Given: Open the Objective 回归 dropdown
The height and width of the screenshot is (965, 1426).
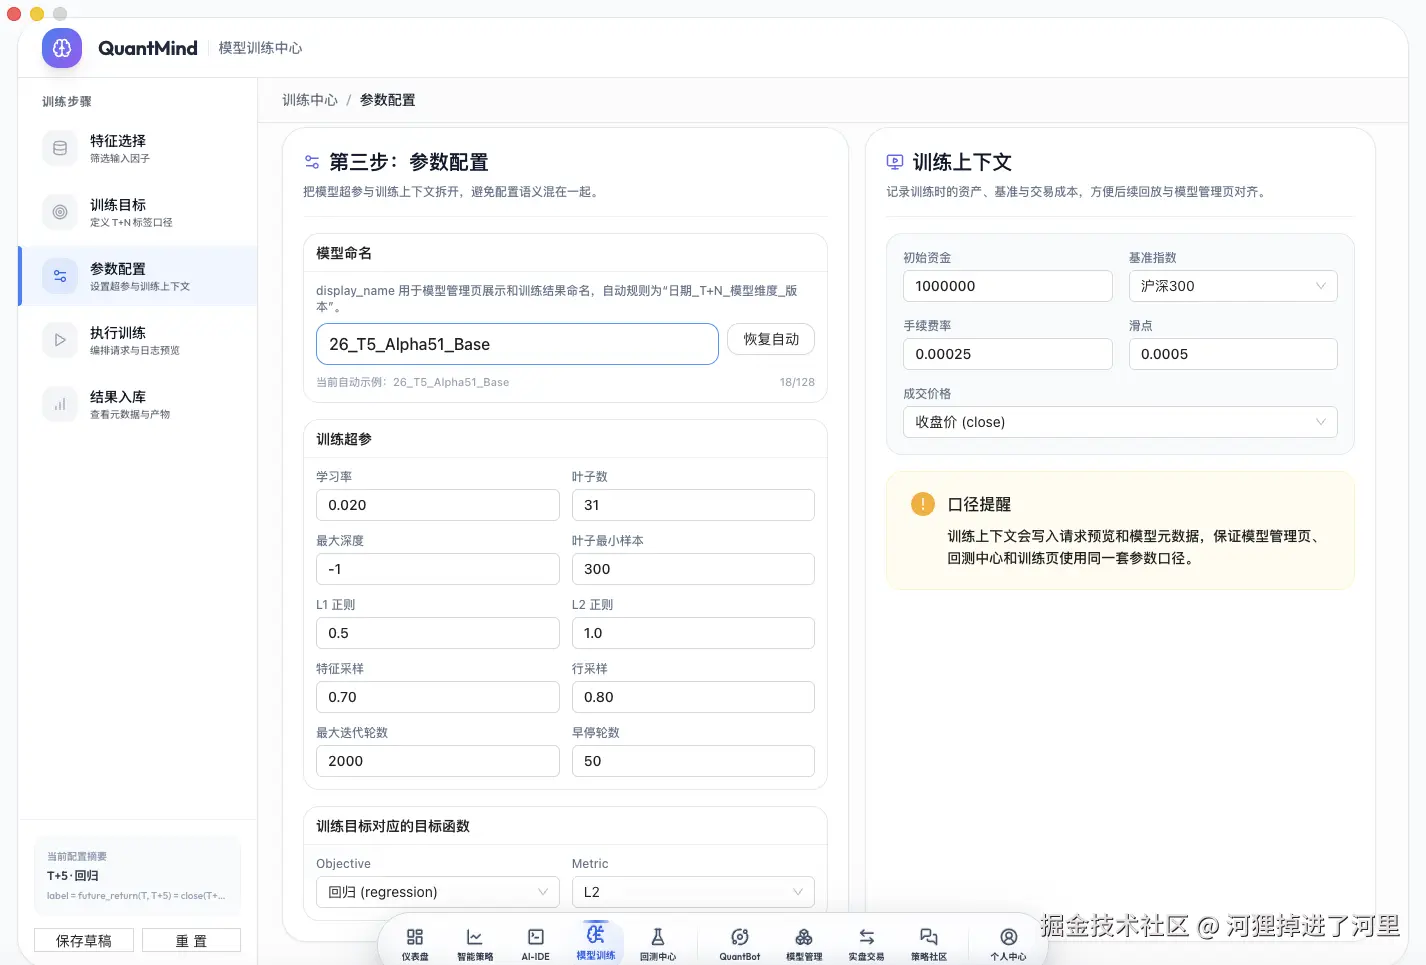Looking at the screenshot, I should tap(438, 892).
